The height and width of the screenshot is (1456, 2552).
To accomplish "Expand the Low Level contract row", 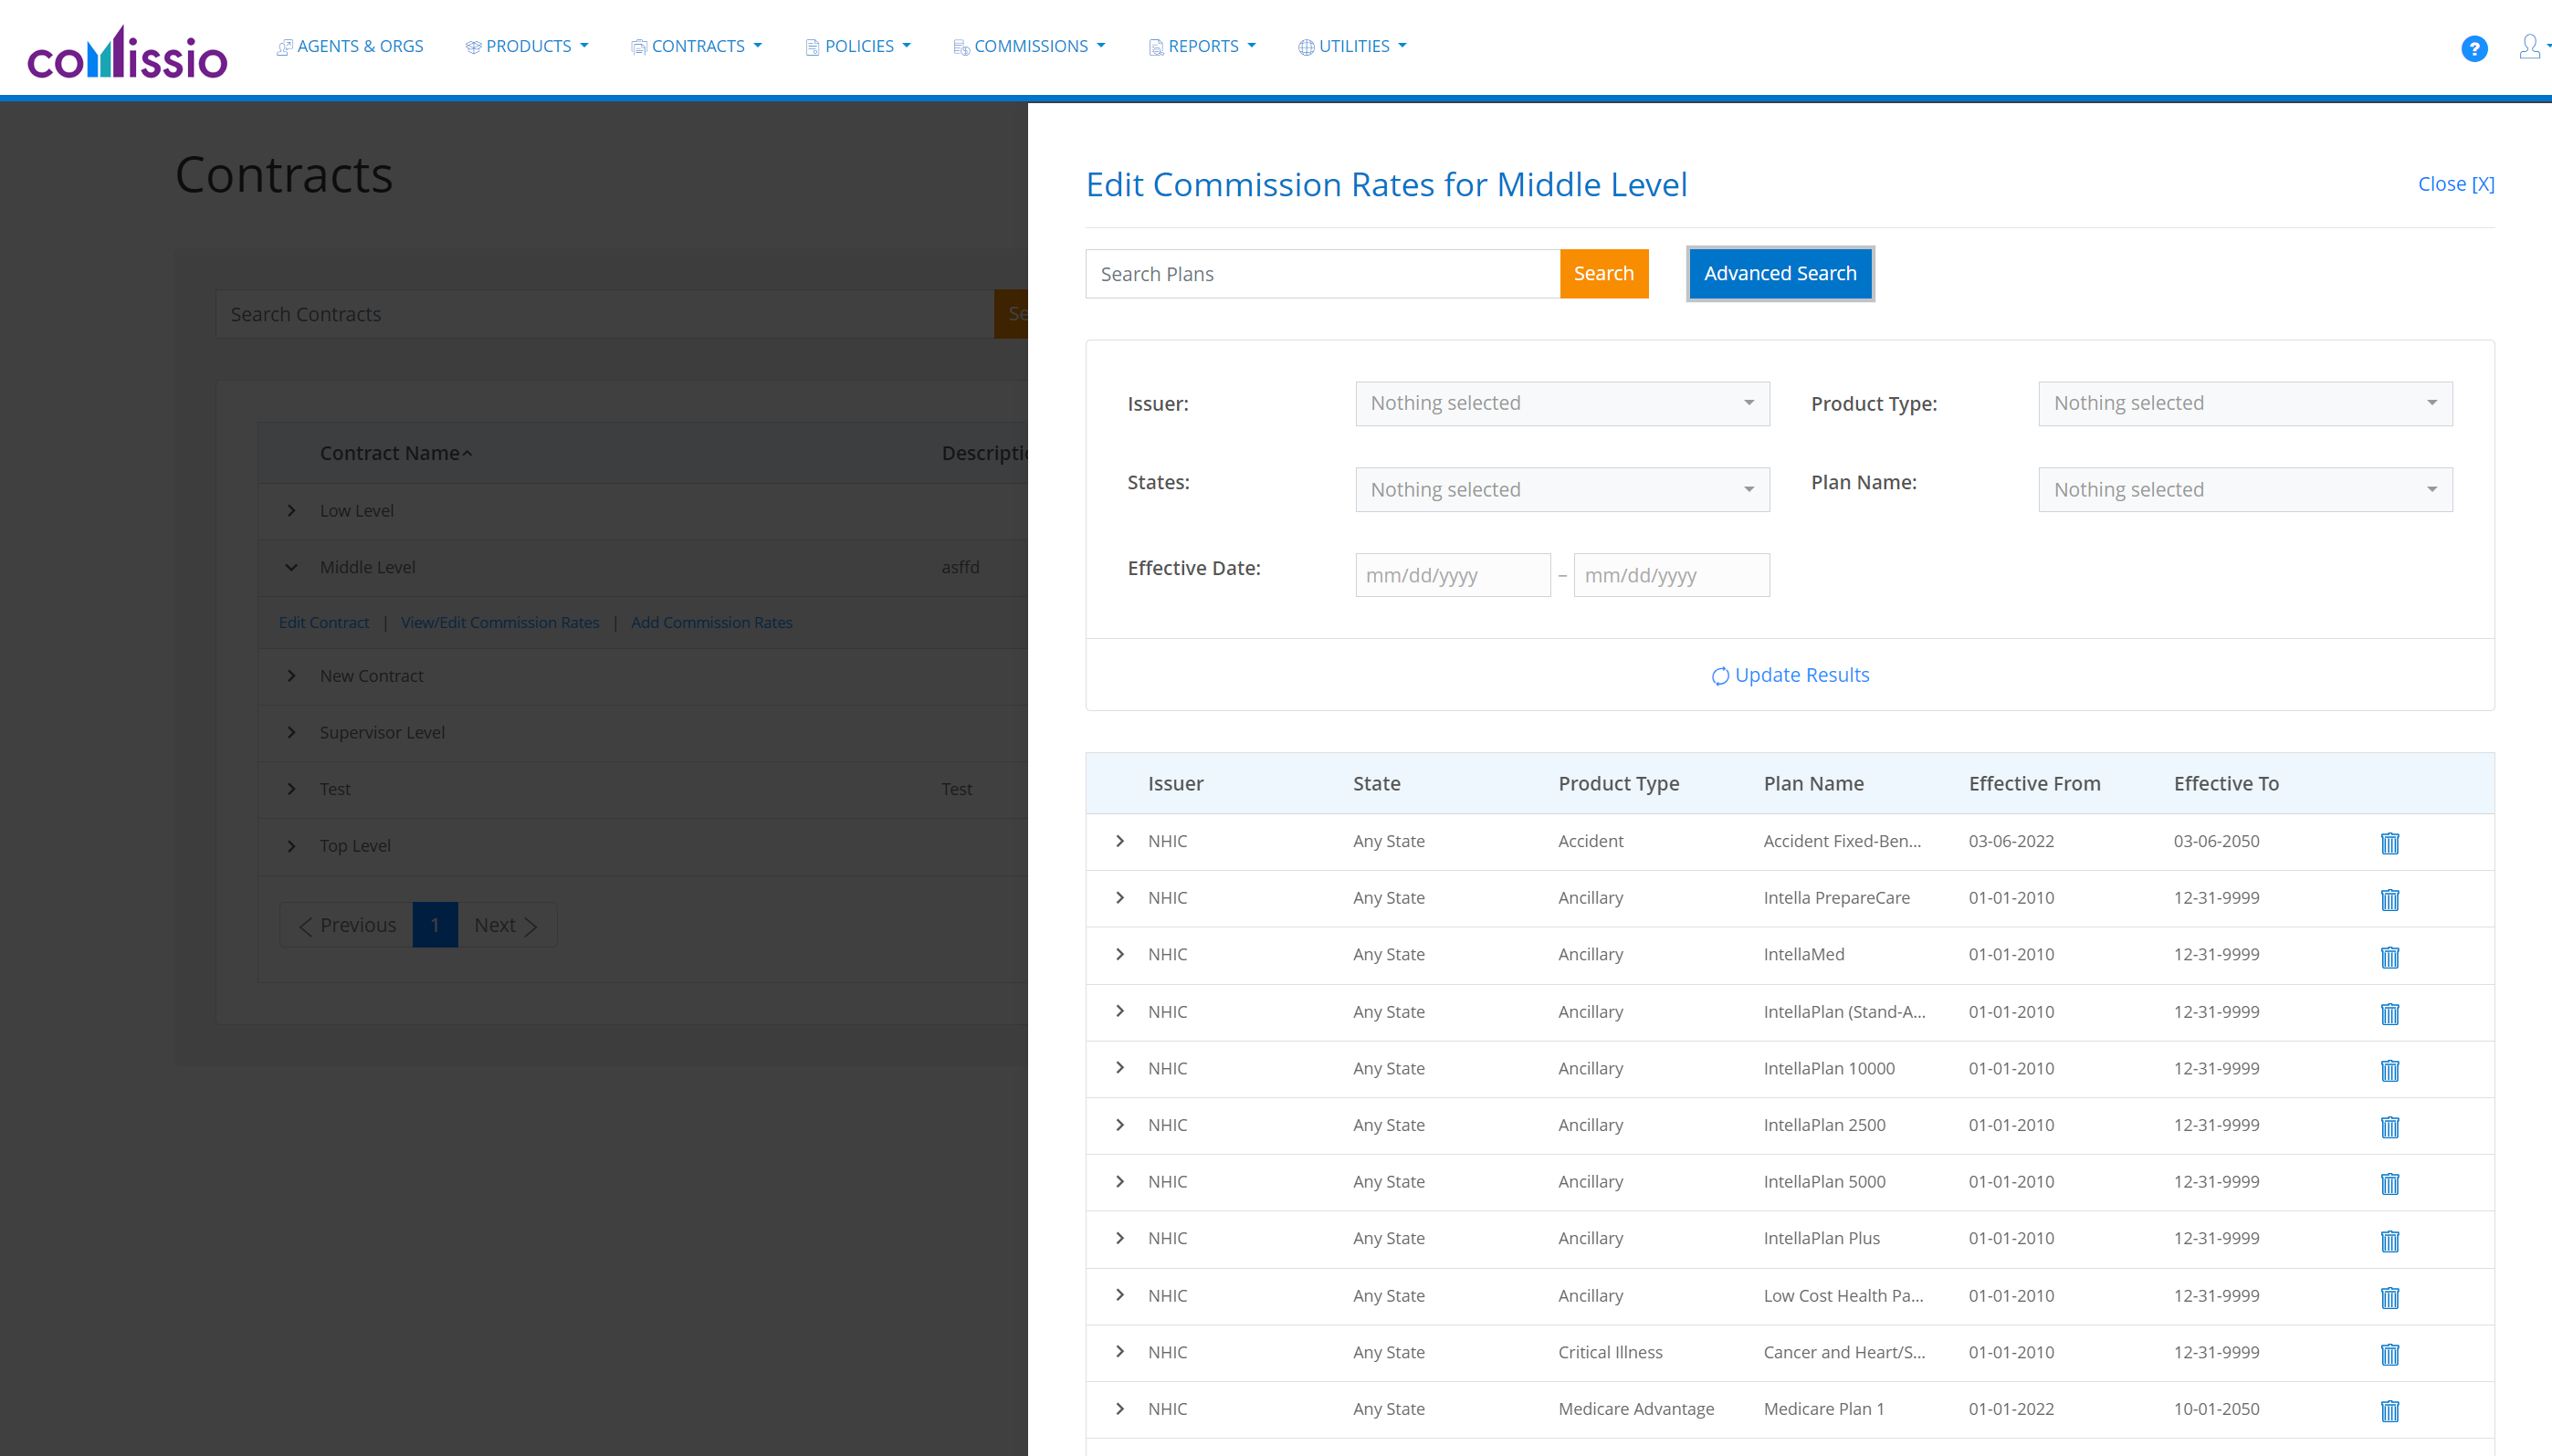I will pos(291,510).
